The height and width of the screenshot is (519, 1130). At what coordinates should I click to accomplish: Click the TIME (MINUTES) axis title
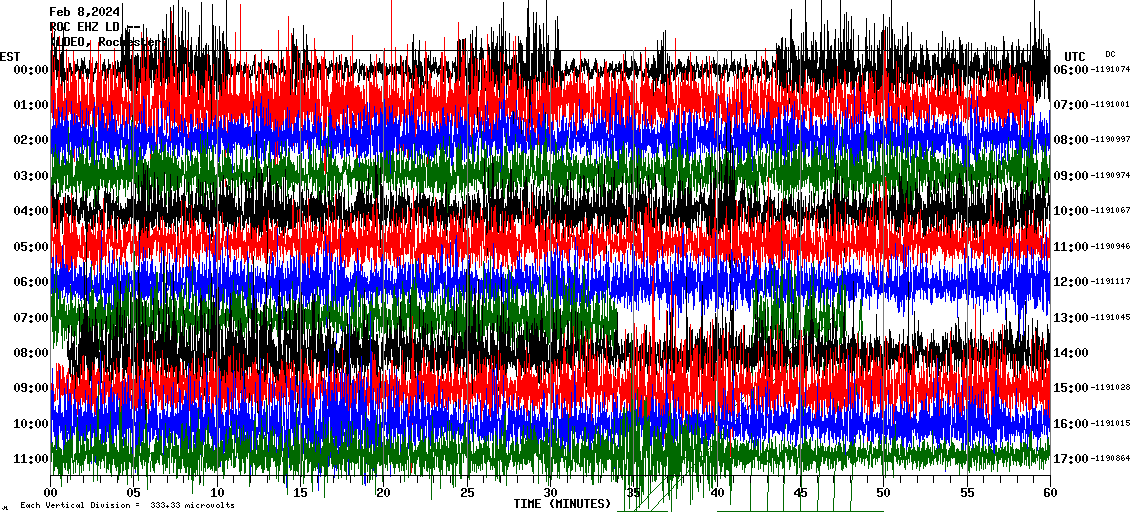563,504
